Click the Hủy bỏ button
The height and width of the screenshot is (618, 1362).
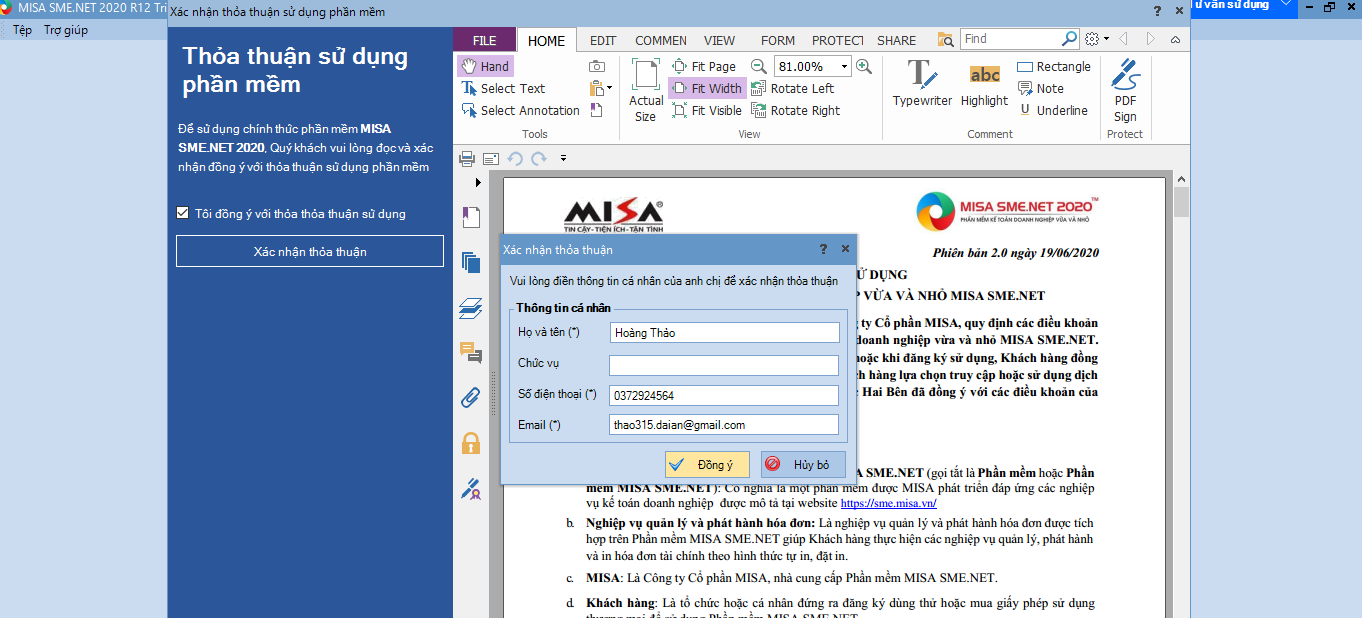point(803,464)
